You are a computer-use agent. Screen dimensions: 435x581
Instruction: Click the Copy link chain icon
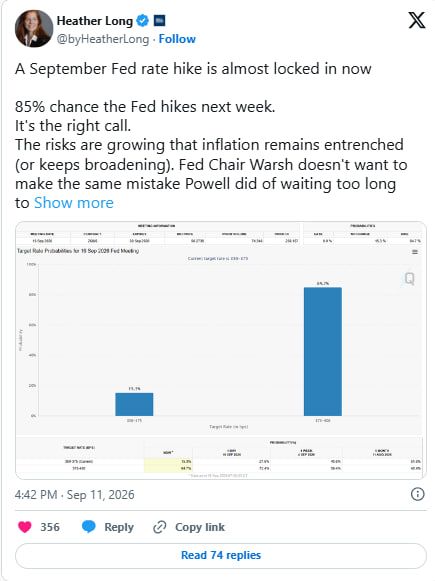tap(160, 527)
